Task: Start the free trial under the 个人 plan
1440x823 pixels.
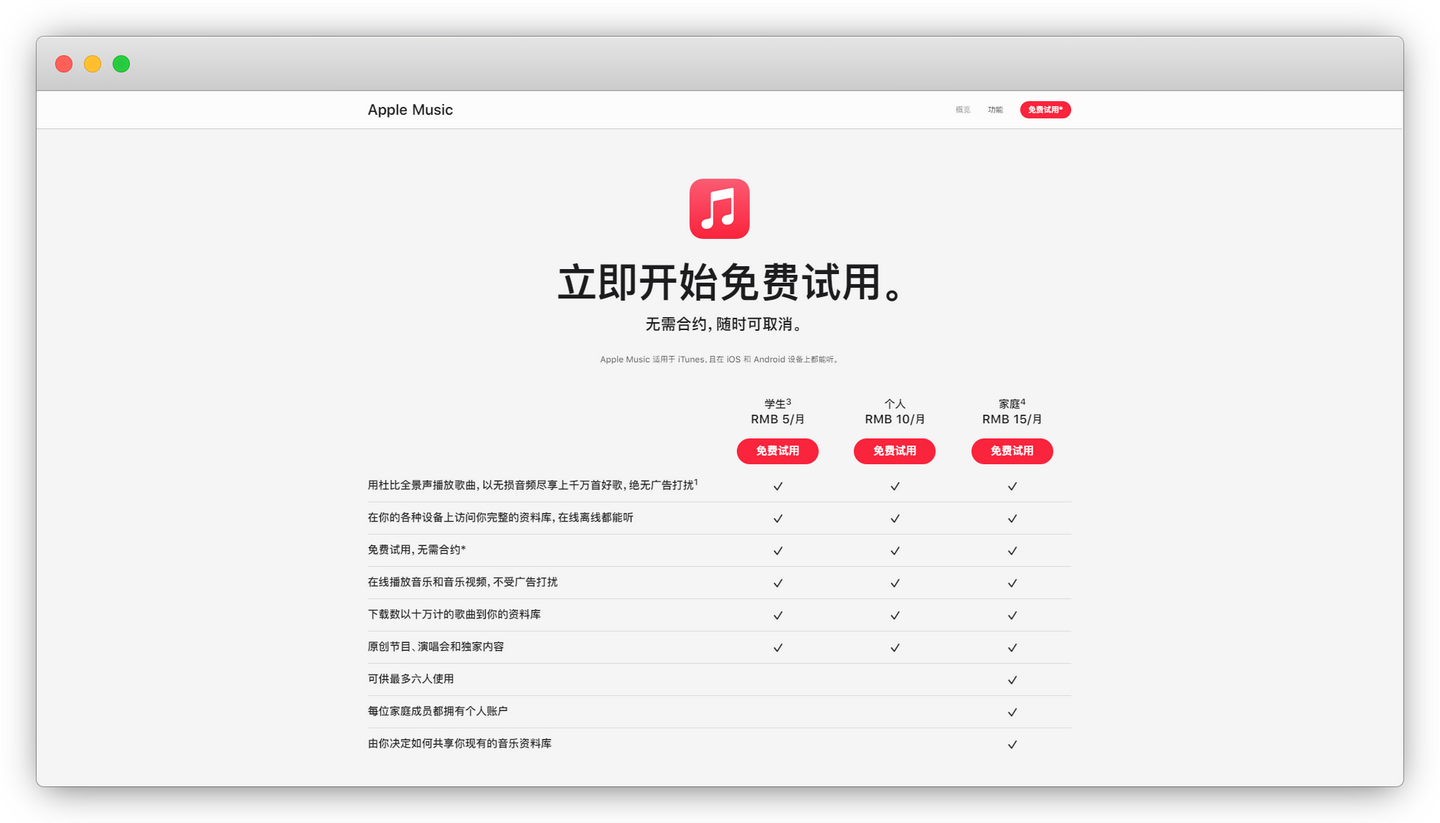Action: coord(894,451)
